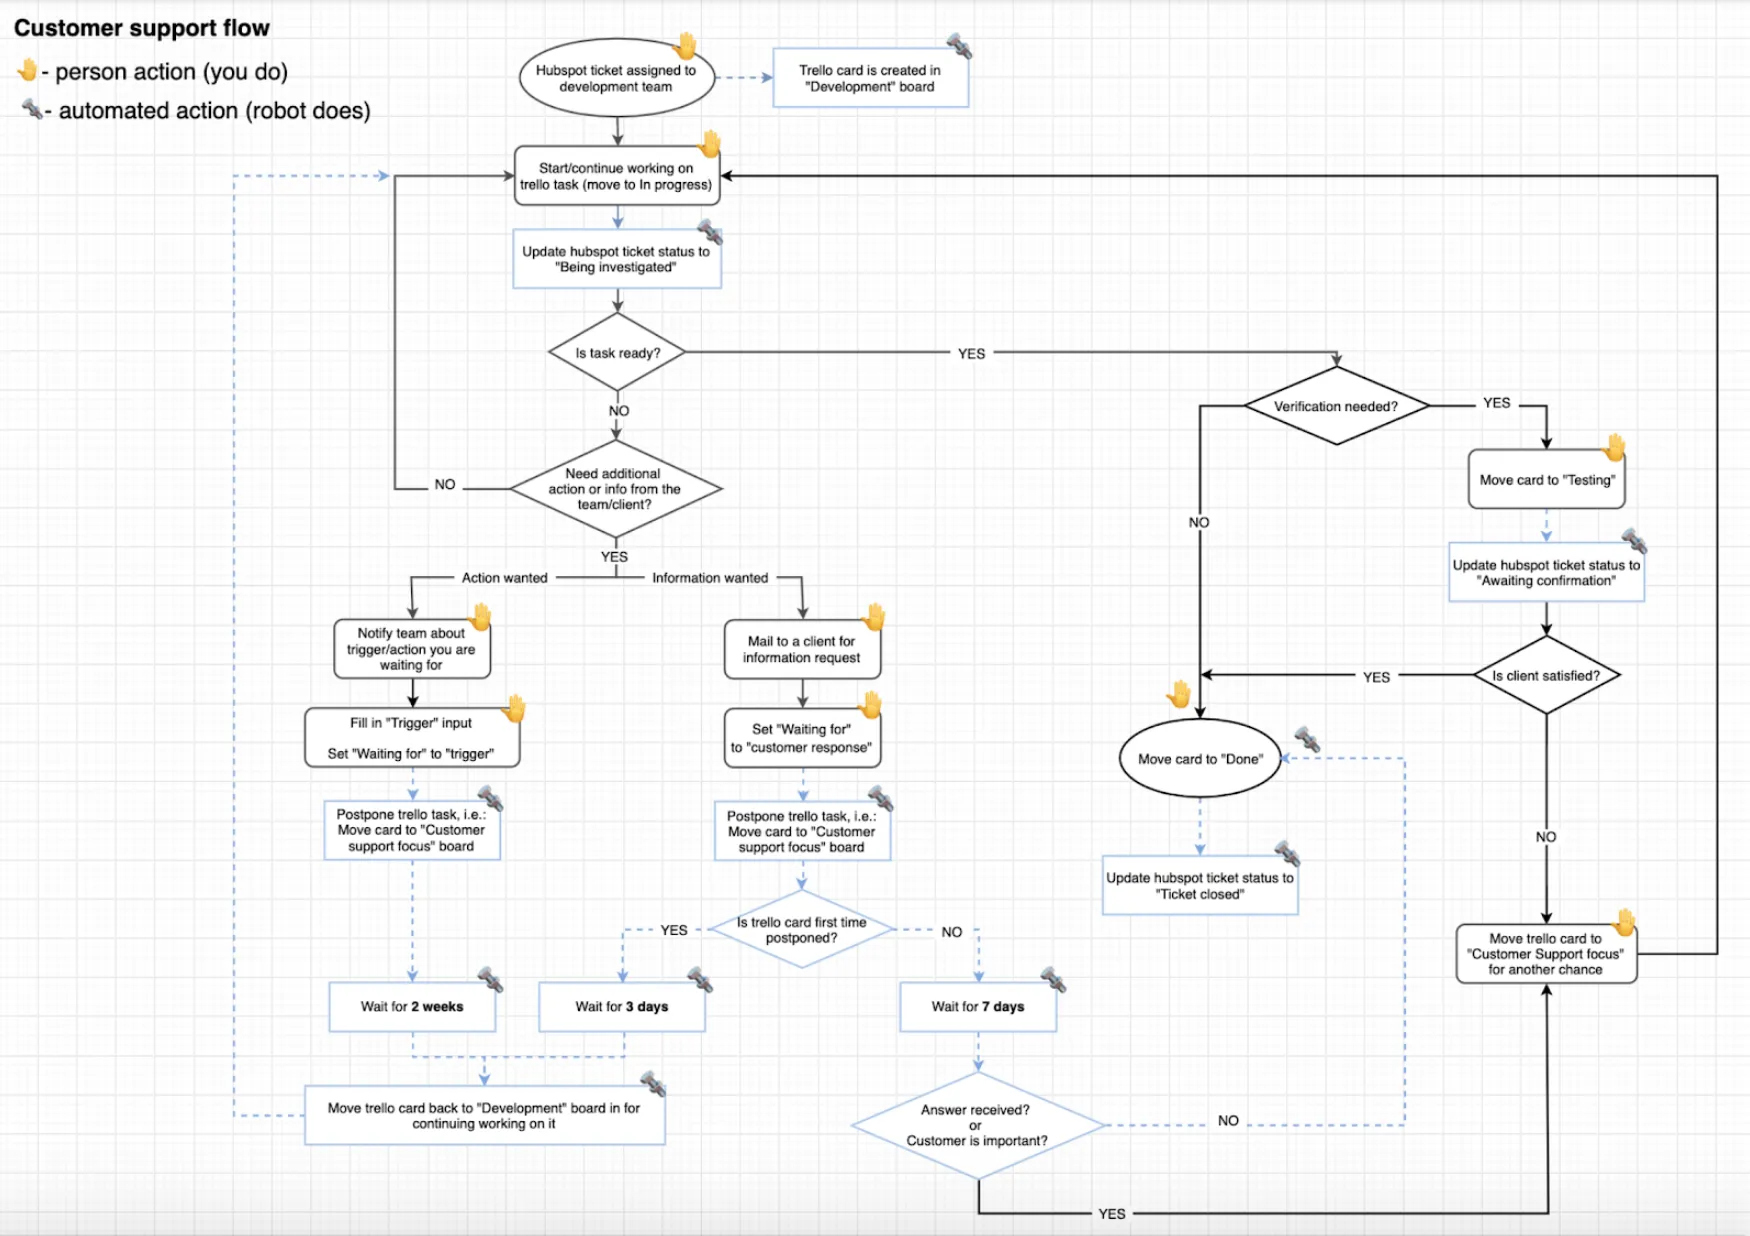Click robot icon on "Wait for 7 days" box
Screen dimensions: 1750x1236
(x=1051, y=980)
